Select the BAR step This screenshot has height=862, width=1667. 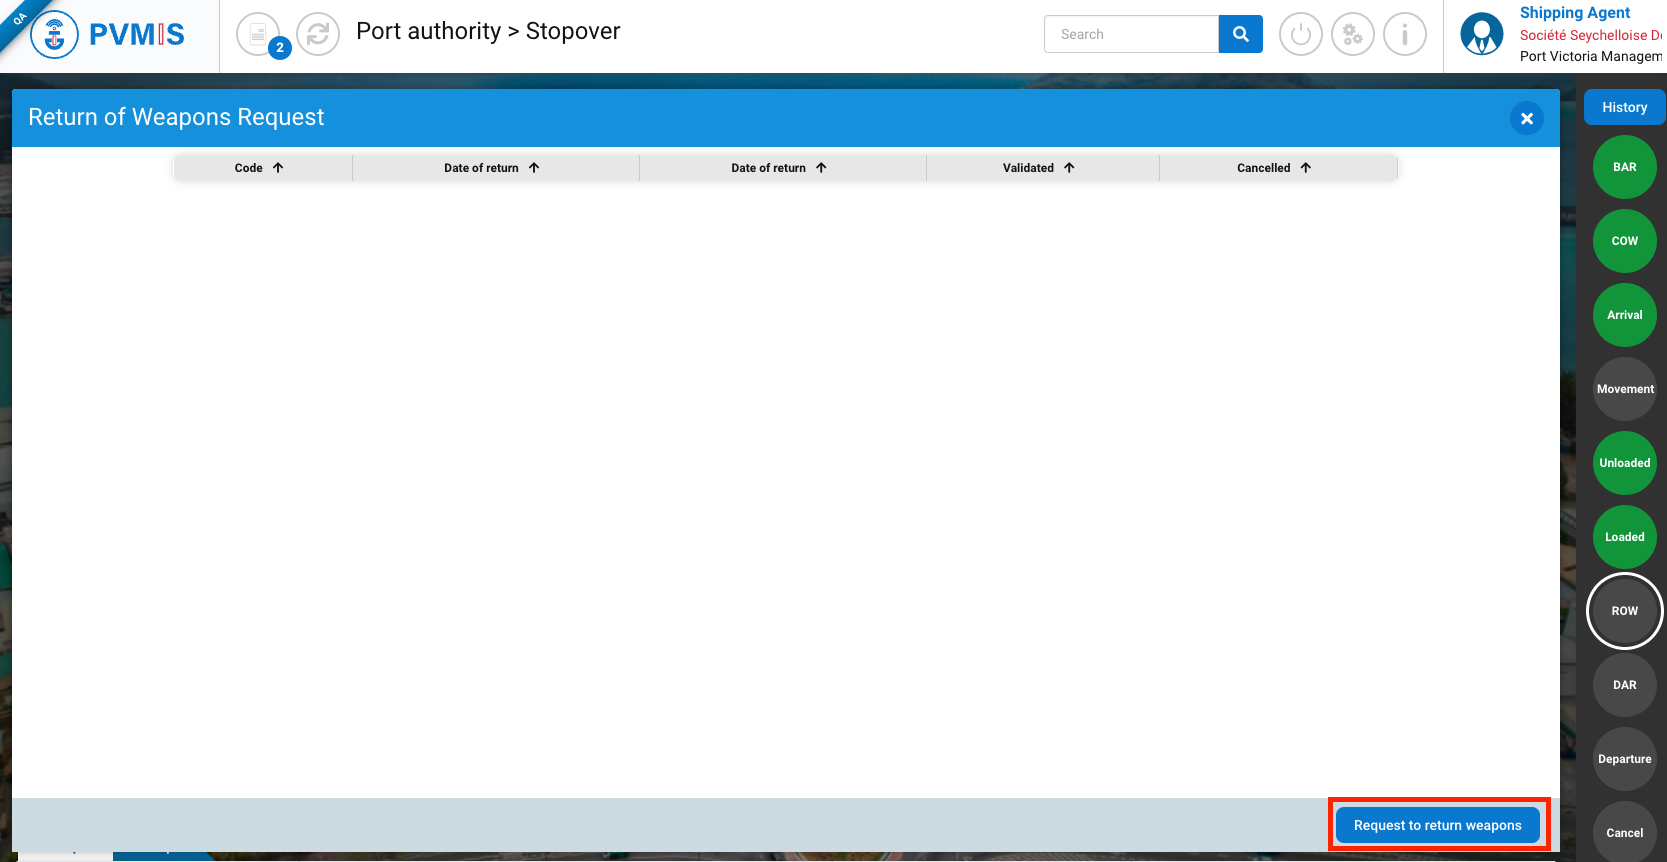pyautogui.click(x=1624, y=167)
